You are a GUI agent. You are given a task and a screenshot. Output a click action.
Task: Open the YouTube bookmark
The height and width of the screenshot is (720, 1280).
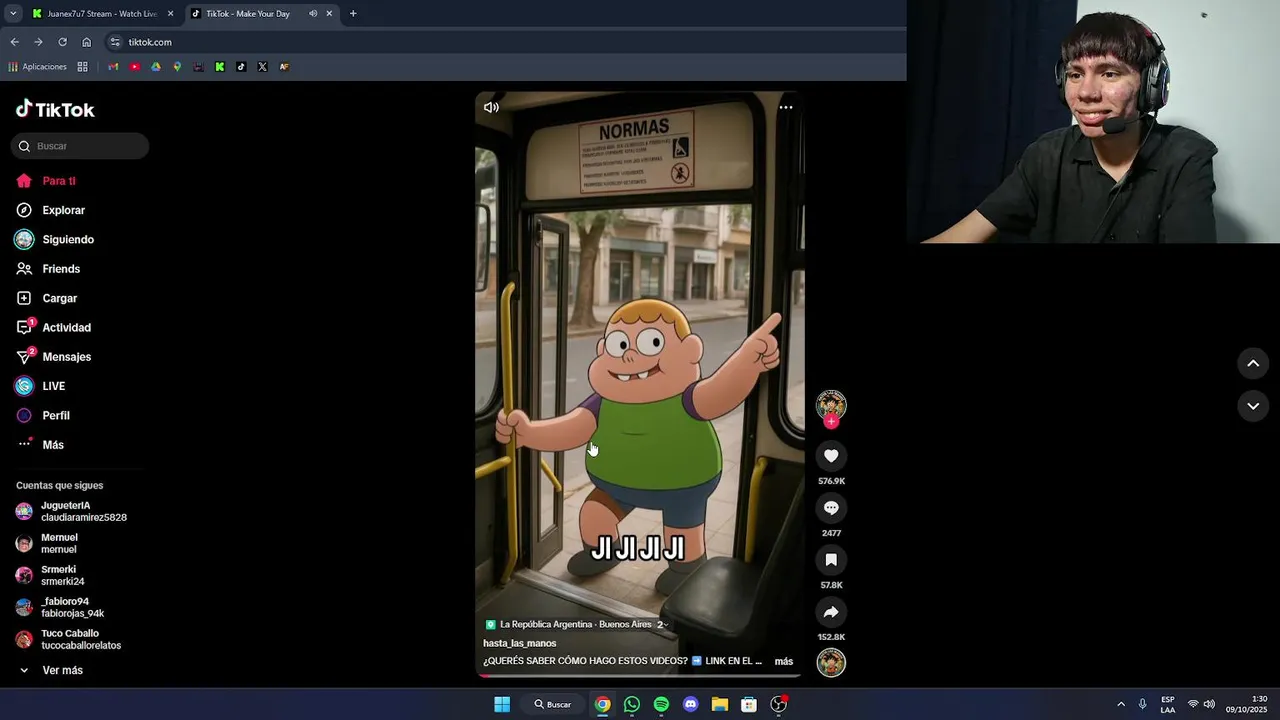pos(134,67)
